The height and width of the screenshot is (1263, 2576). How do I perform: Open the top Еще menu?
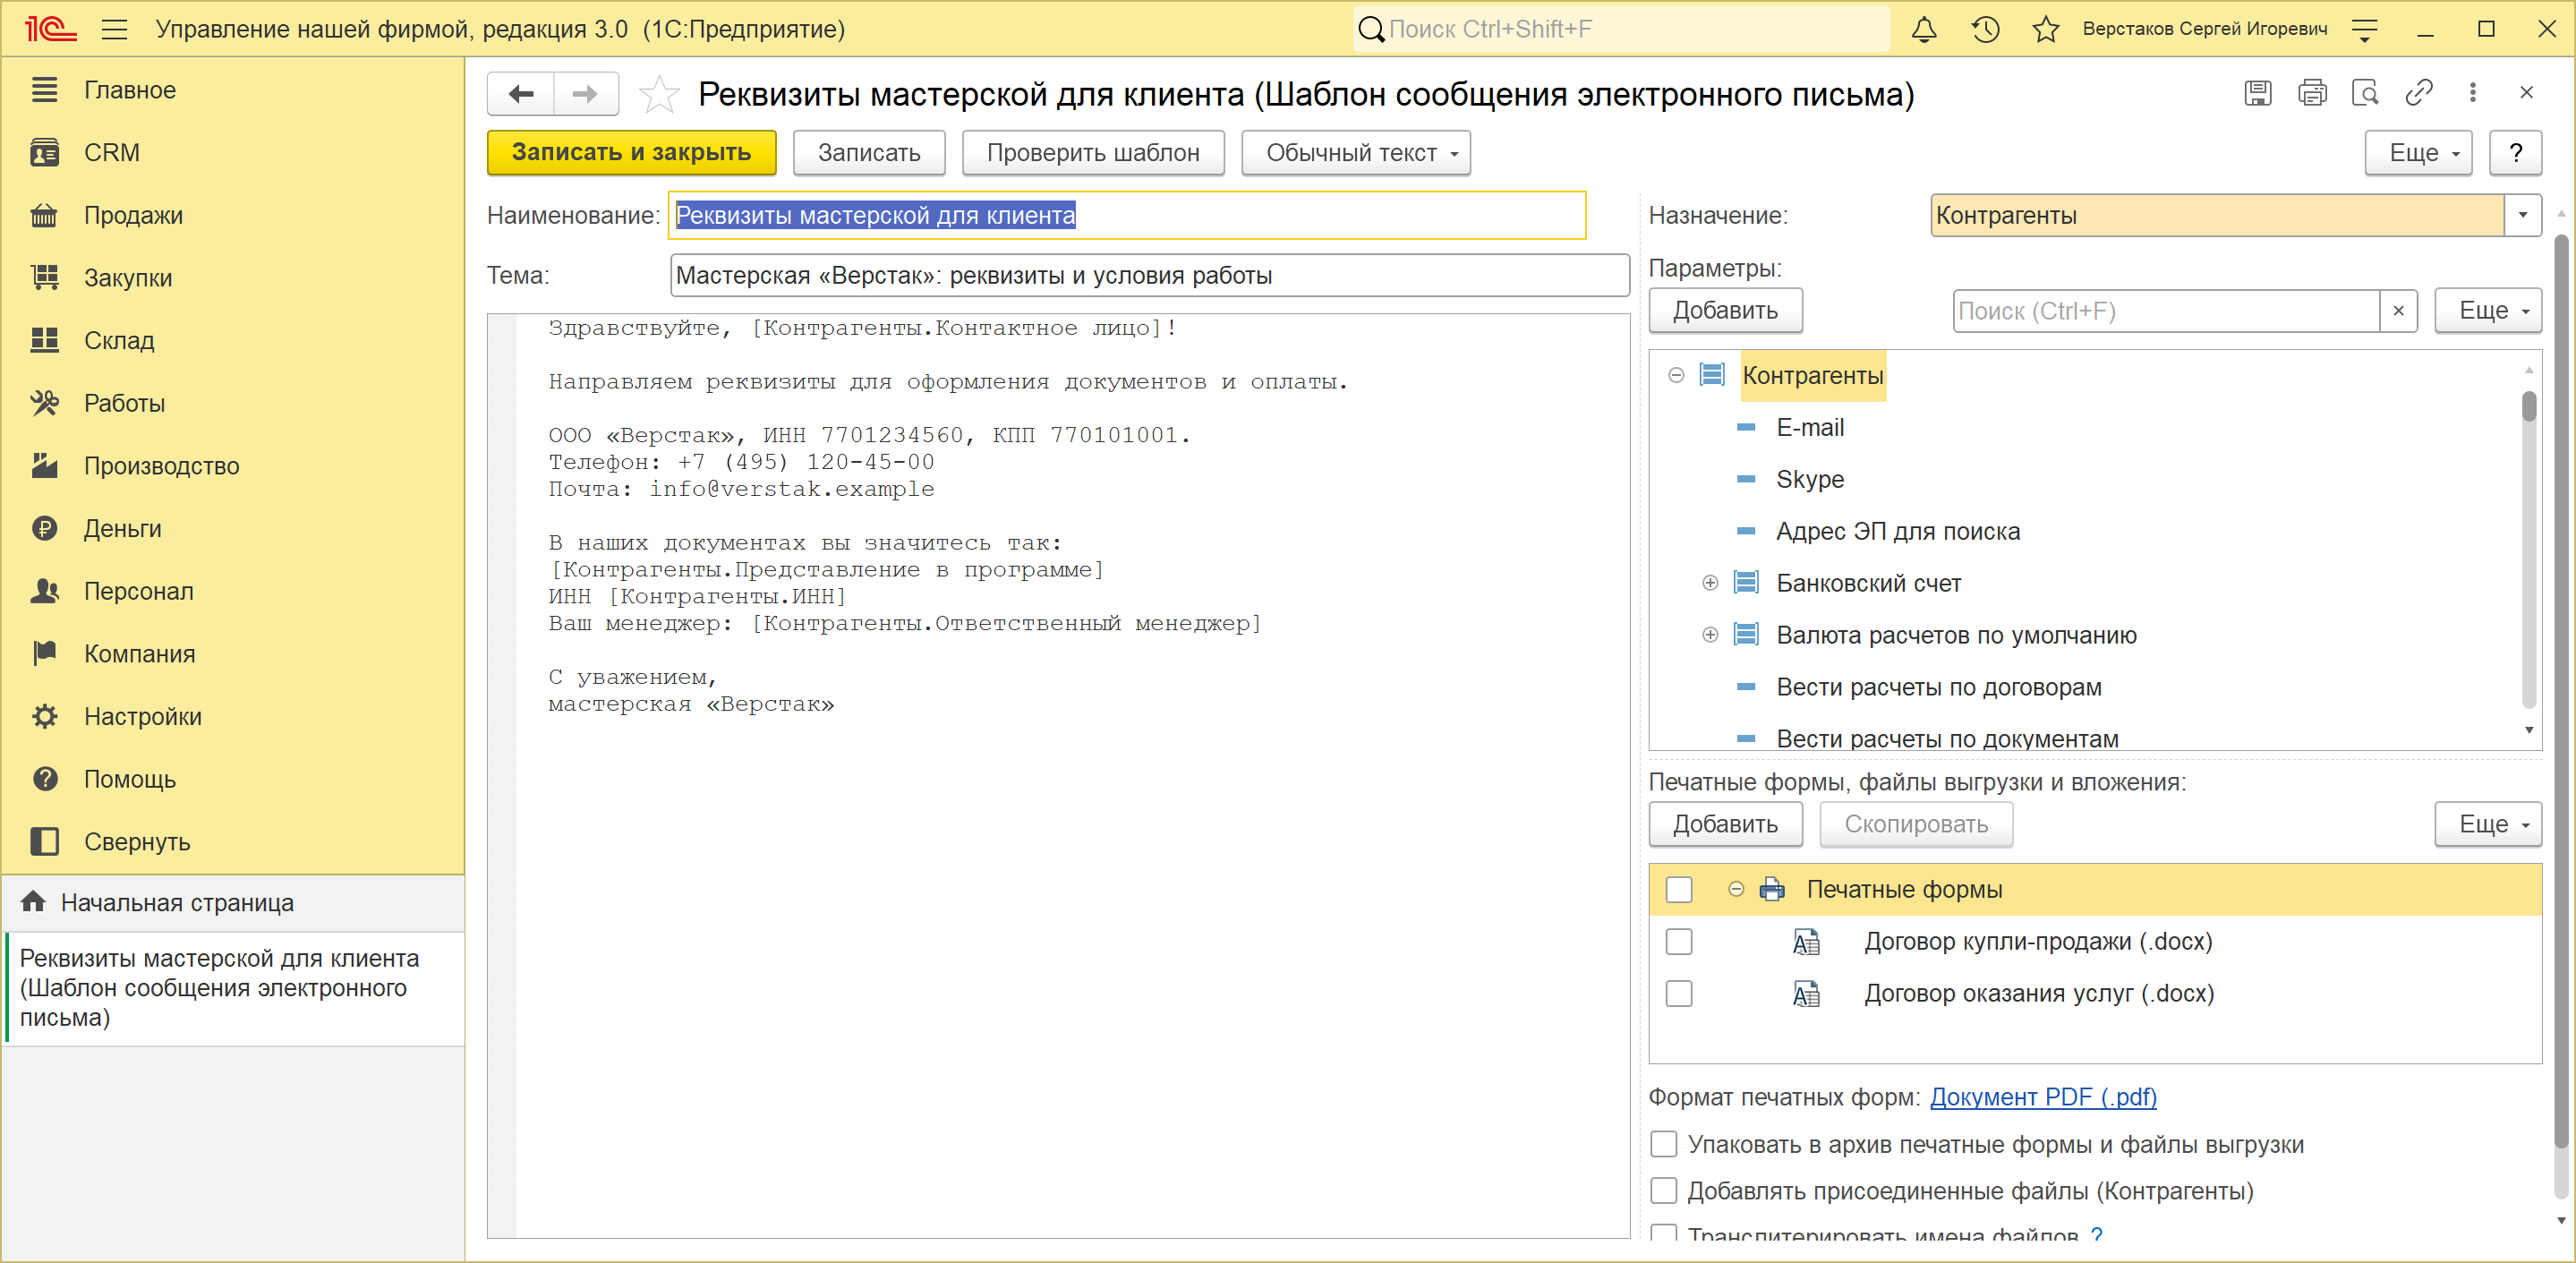(x=2417, y=153)
